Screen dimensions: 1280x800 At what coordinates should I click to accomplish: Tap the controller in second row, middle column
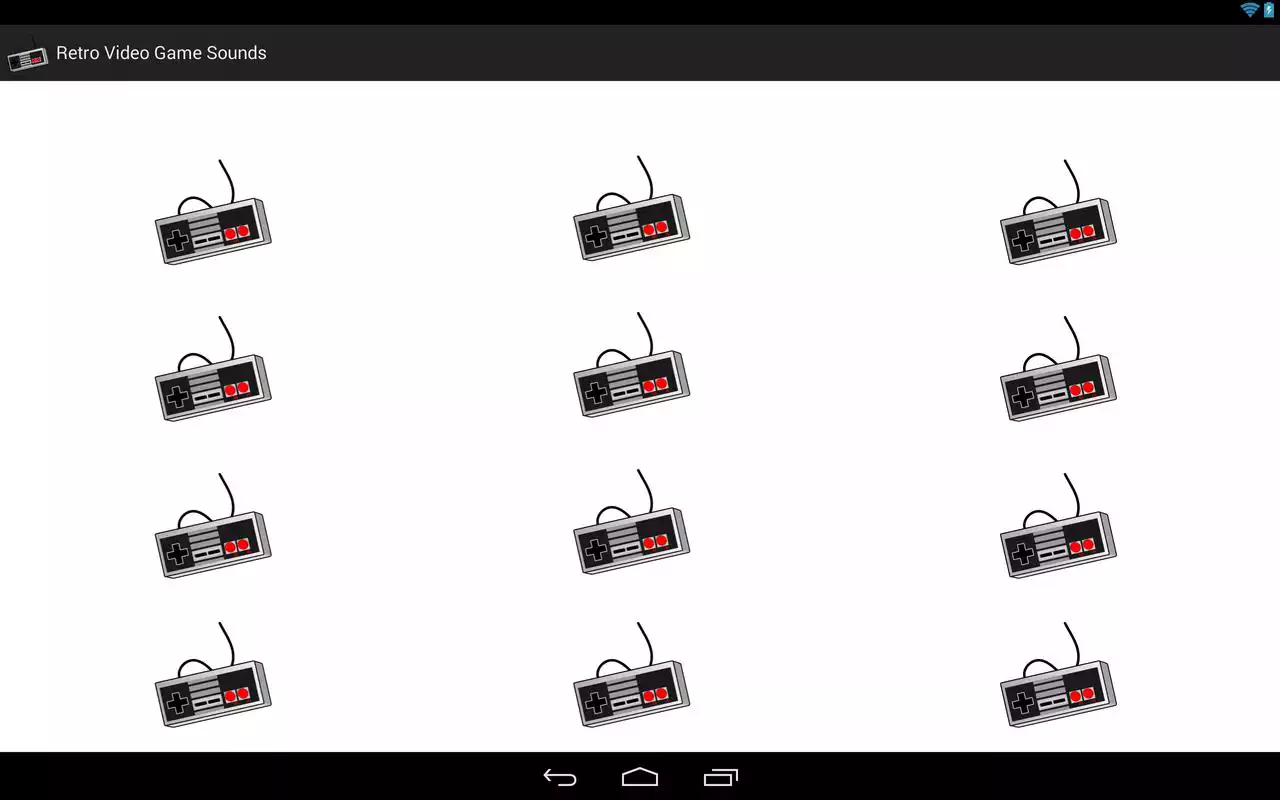[x=631, y=364]
